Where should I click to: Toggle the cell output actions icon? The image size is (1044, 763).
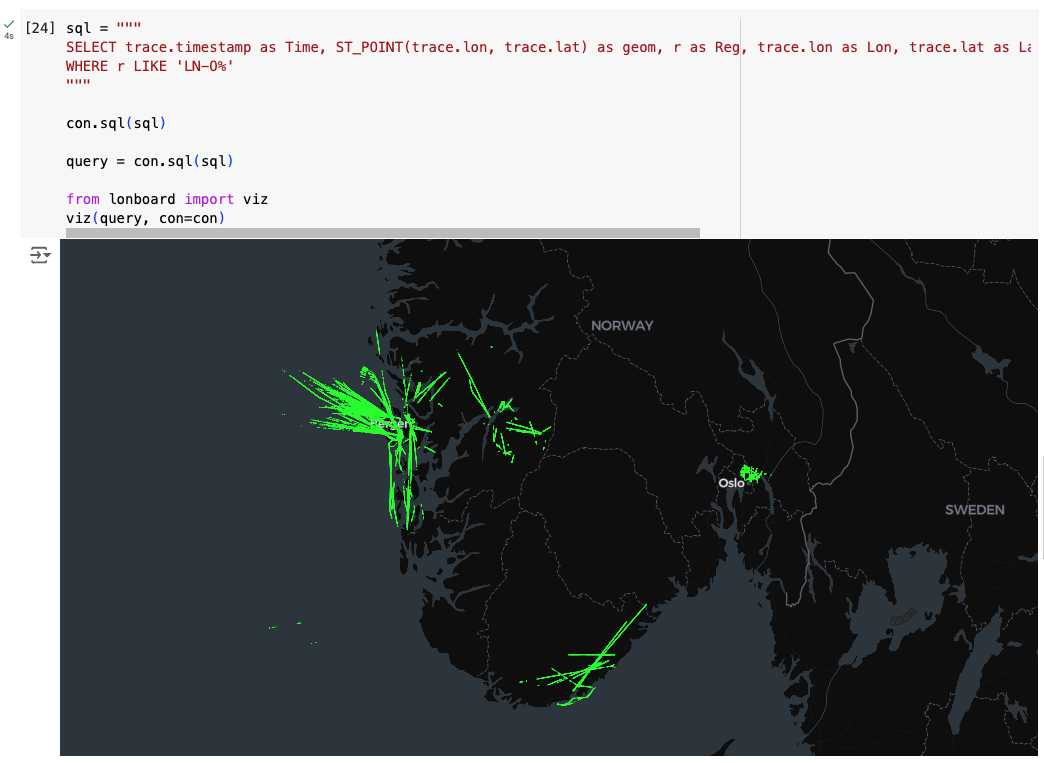point(40,256)
